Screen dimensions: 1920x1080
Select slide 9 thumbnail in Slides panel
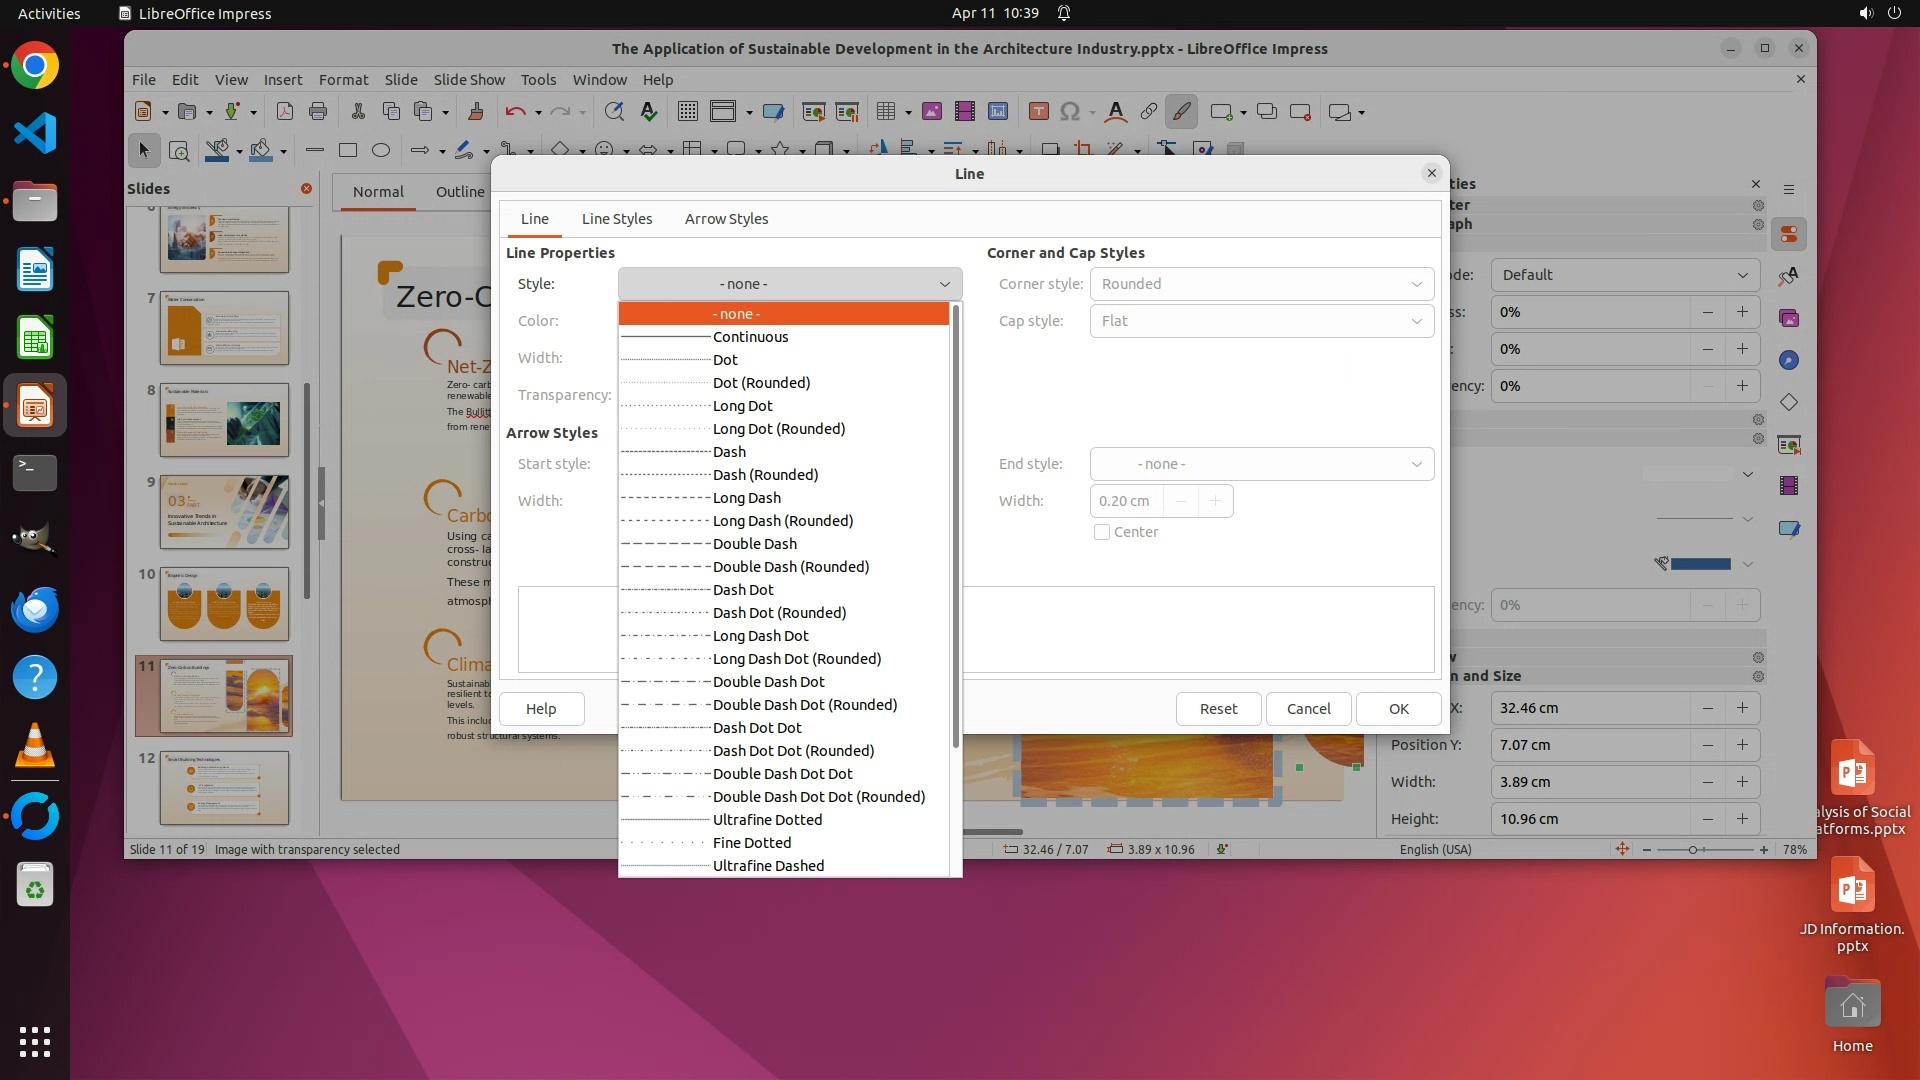click(224, 511)
